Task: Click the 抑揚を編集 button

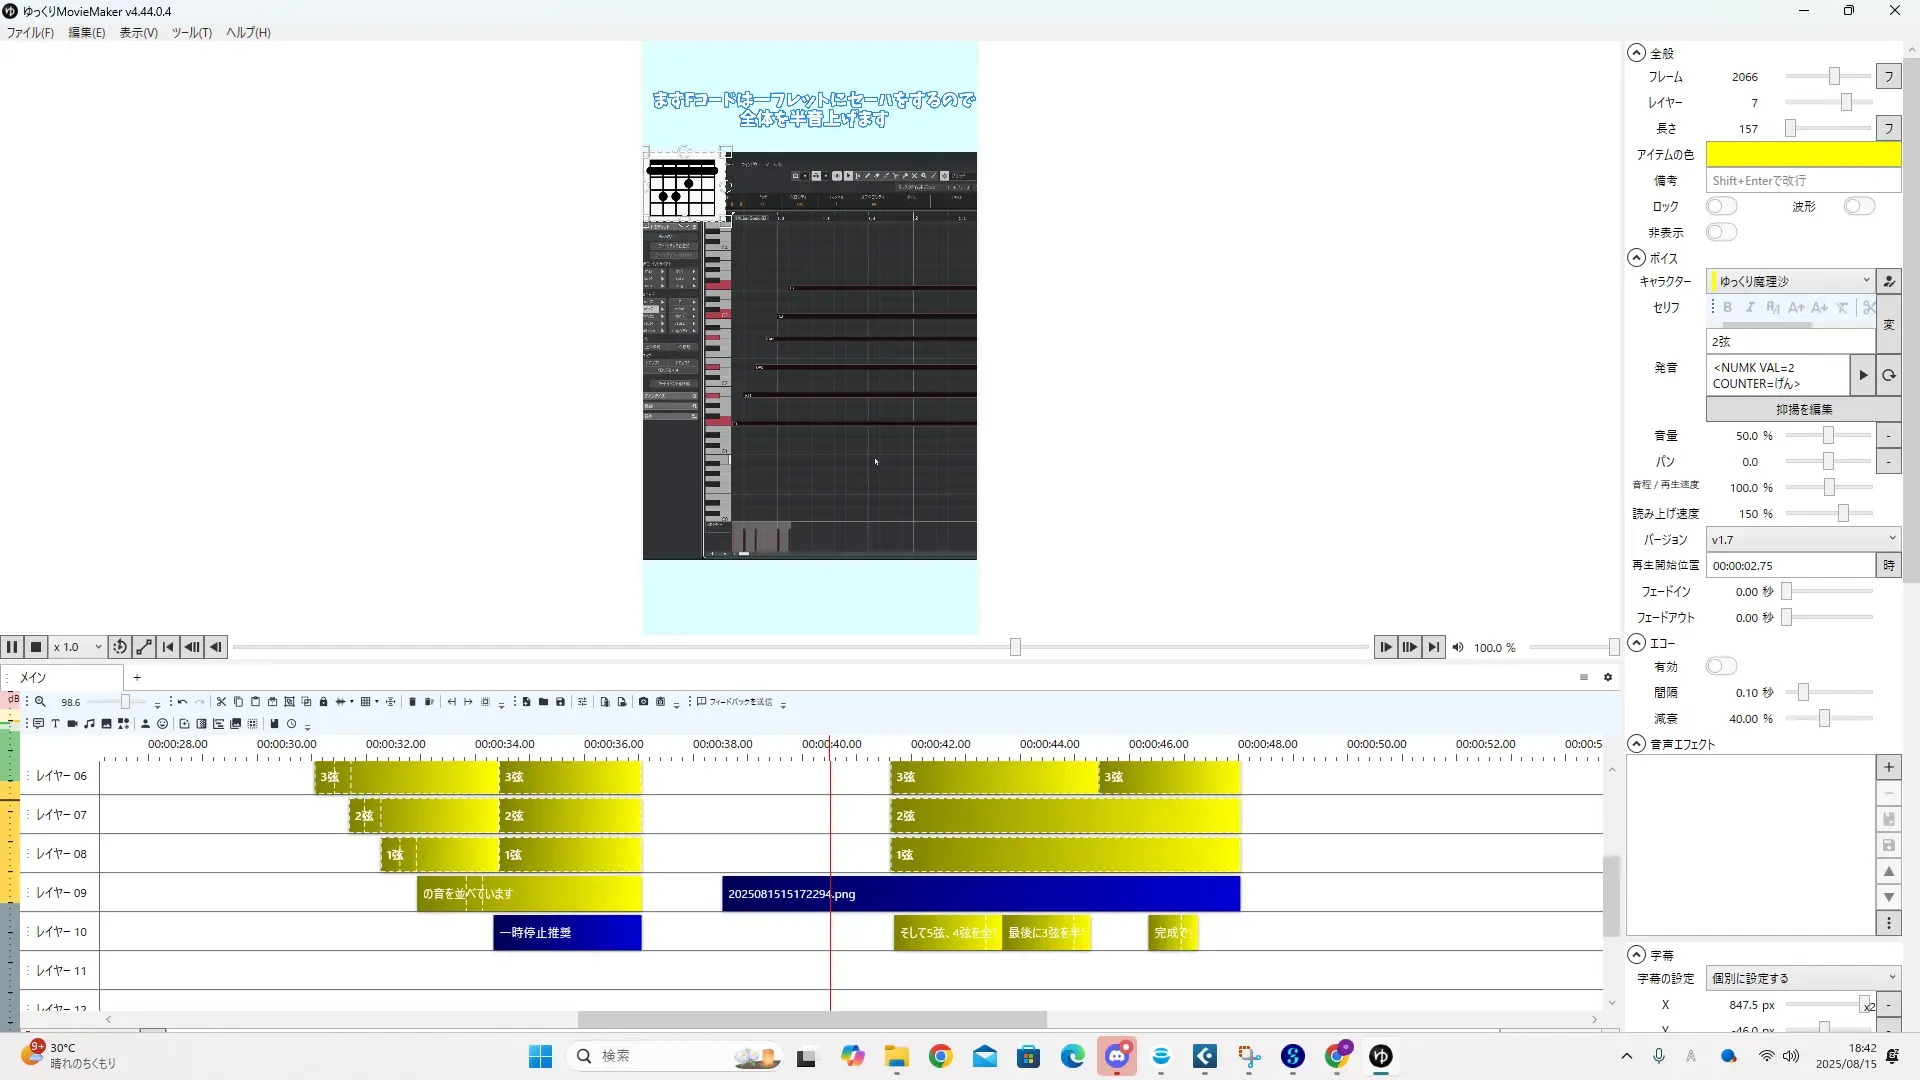Action: pyautogui.click(x=1803, y=410)
